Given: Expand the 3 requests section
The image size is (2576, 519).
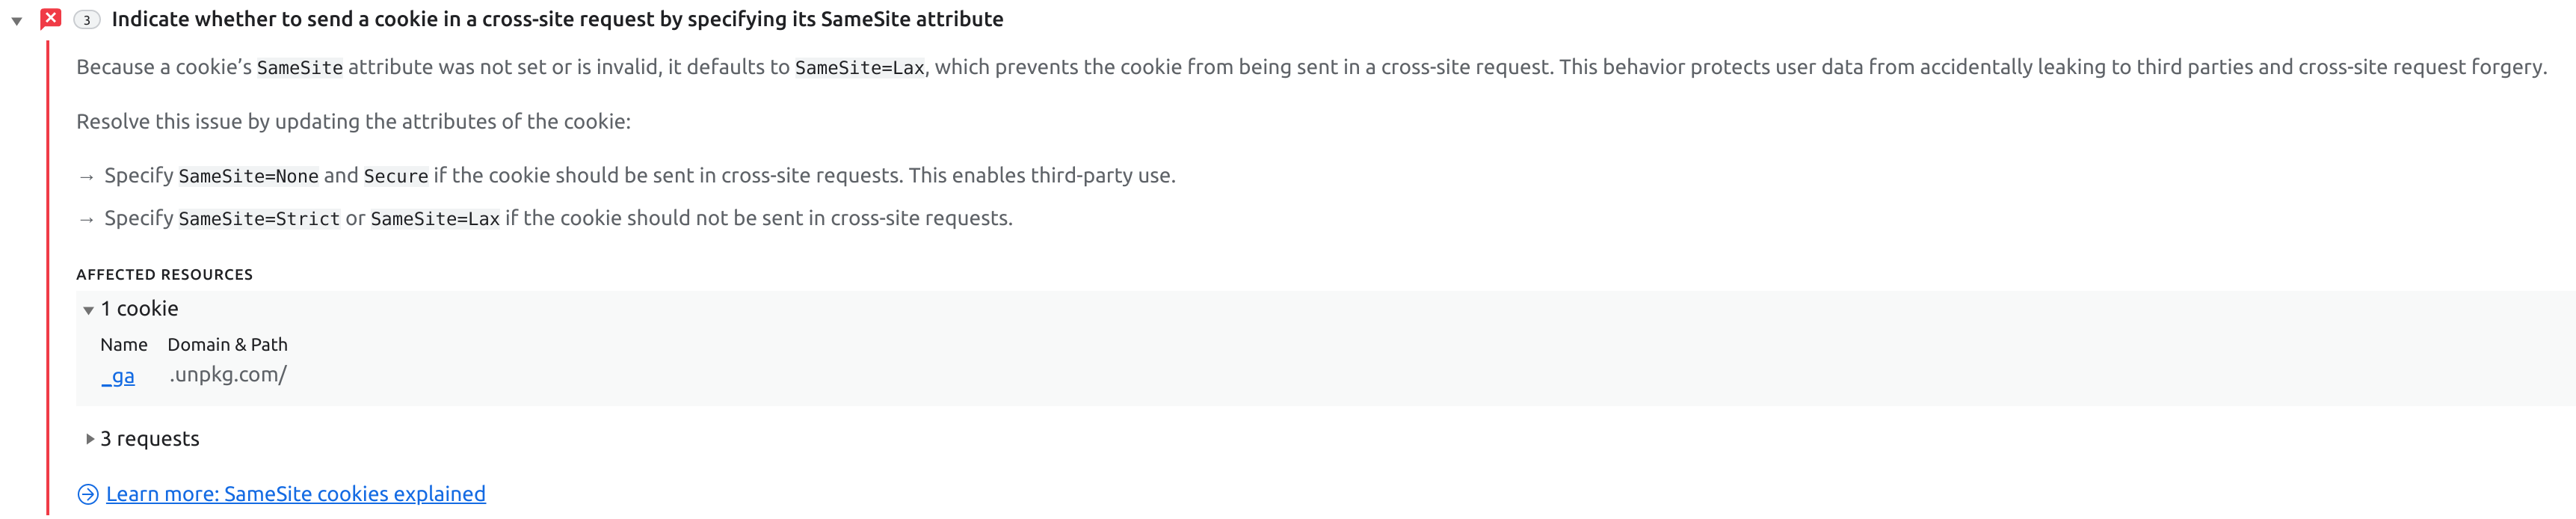Looking at the screenshot, I should pyautogui.click(x=151, y=438).
